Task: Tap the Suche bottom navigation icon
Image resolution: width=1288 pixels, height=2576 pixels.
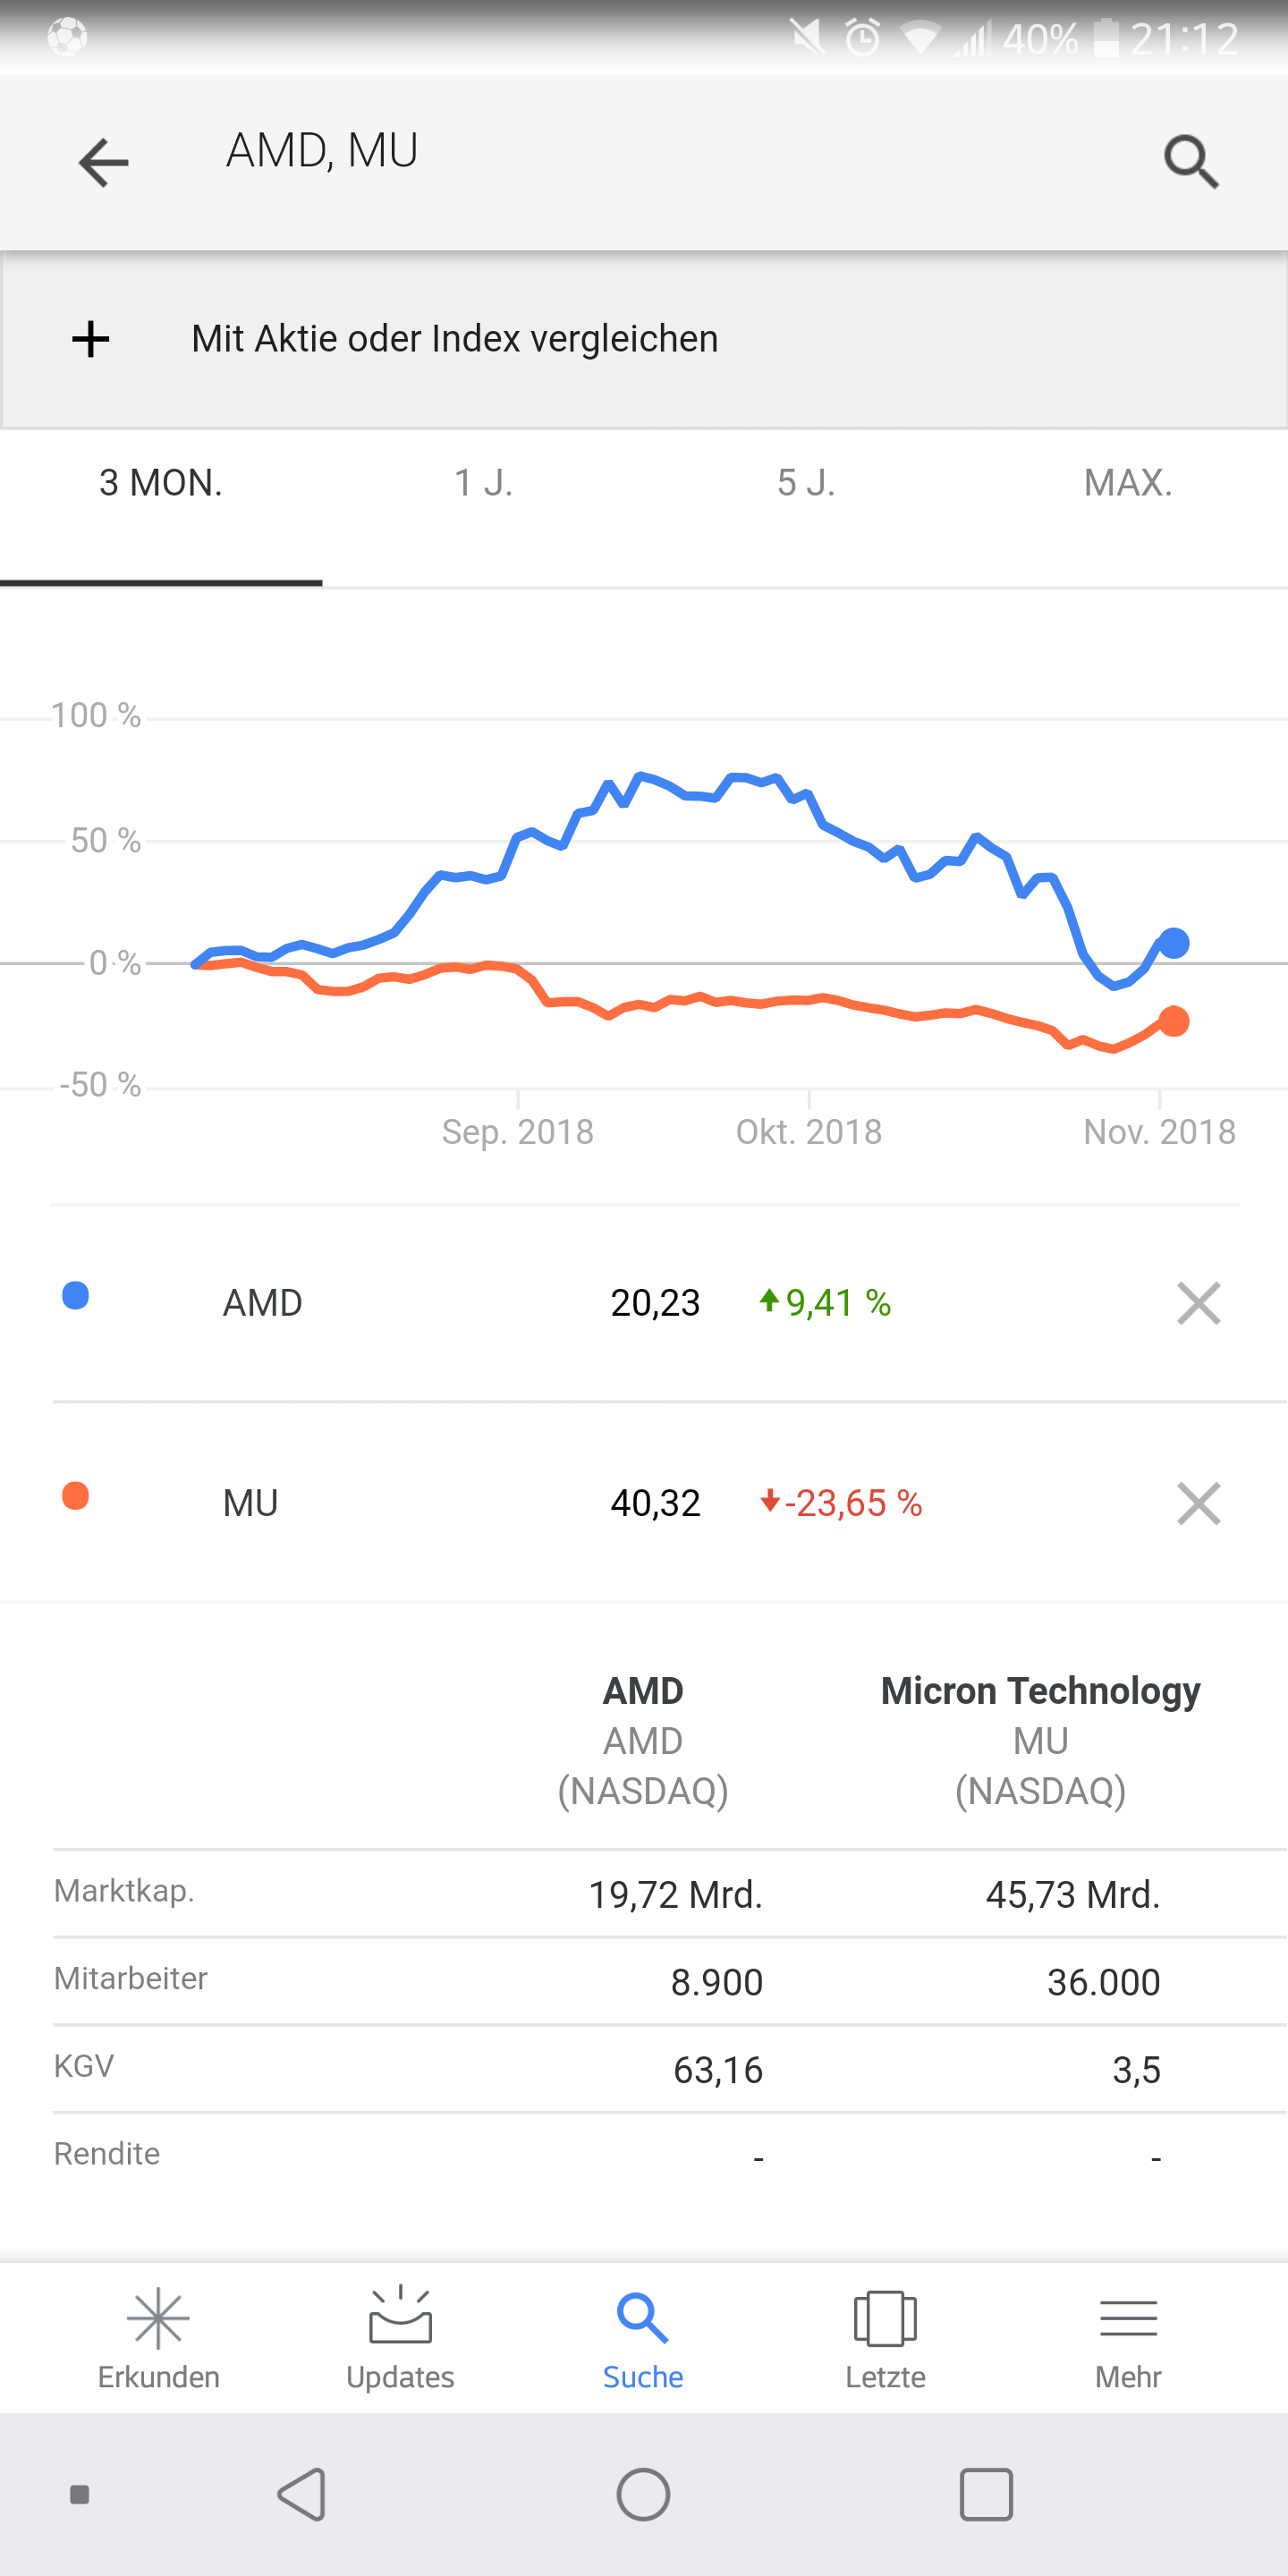Action: (643, 2337)
